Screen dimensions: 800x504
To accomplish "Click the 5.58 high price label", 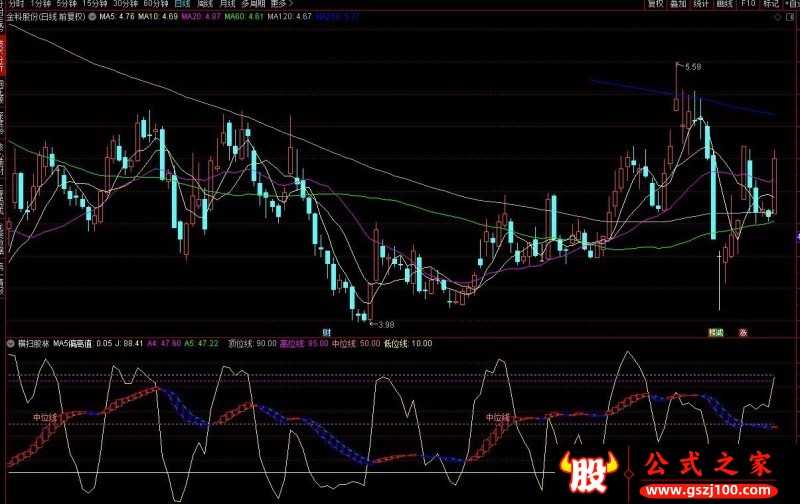I will [x=691, y=66].
